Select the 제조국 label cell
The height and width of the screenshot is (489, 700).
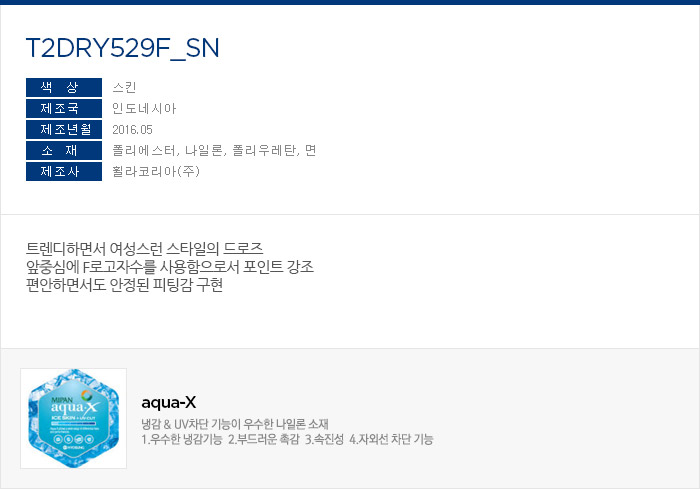tap(64, 109)
